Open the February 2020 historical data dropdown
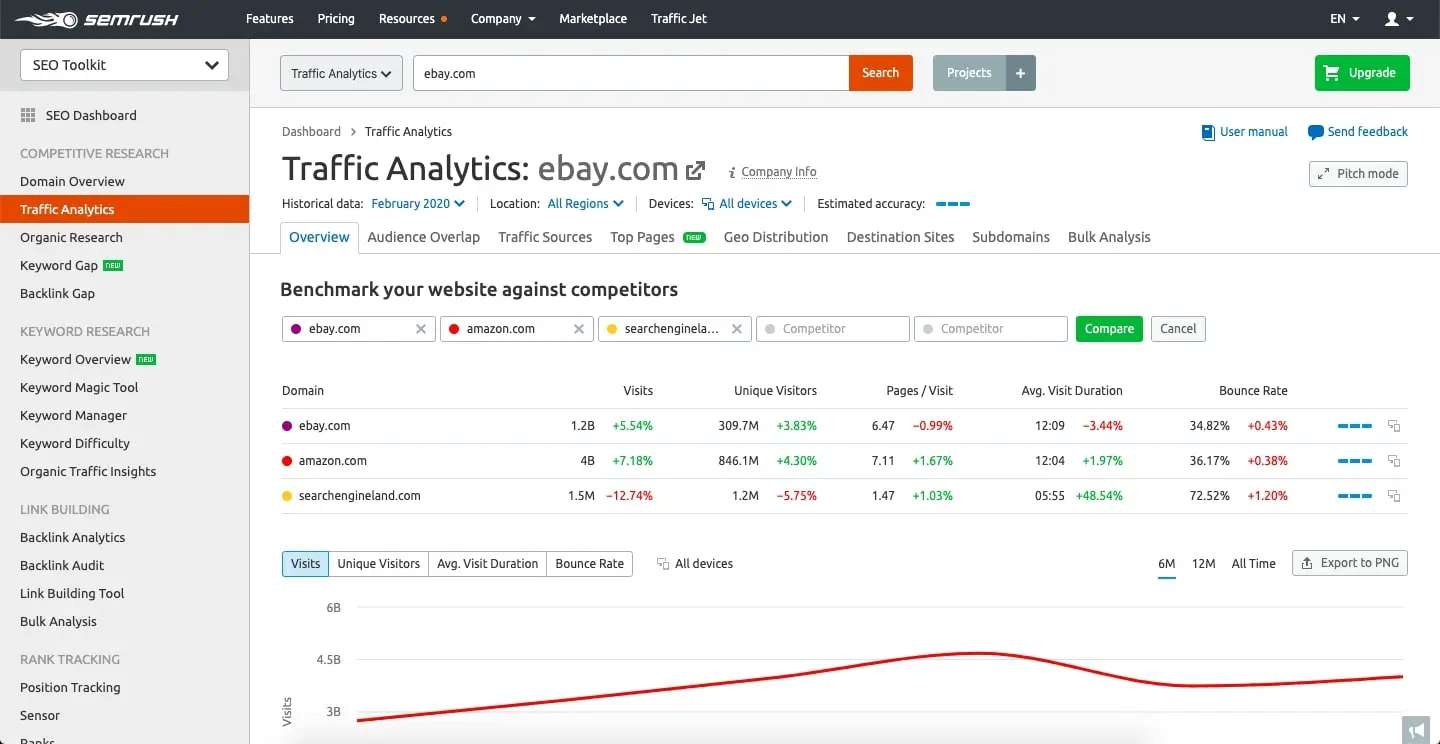This screenshot has width=1440, height=744. 418,204
